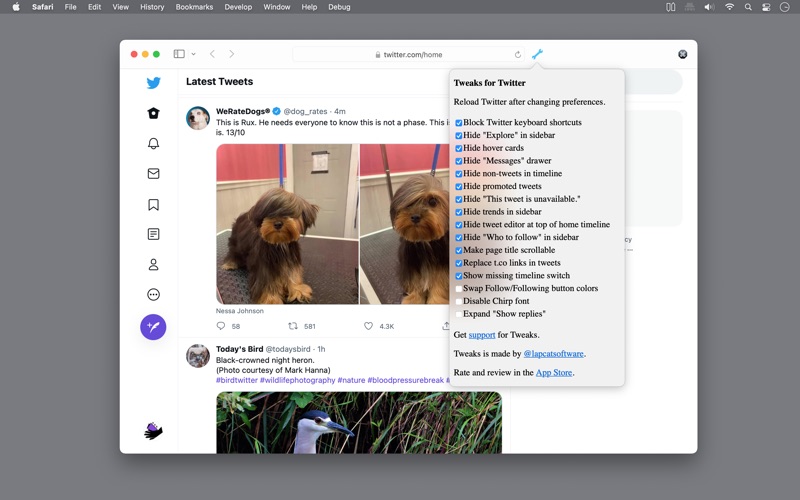Expand the sidebar dropdown chevron in toolbar

193,54
